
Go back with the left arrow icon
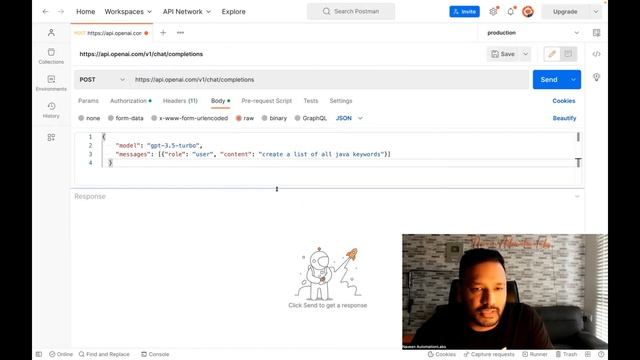pyautogui.click(x=45, y=11)
